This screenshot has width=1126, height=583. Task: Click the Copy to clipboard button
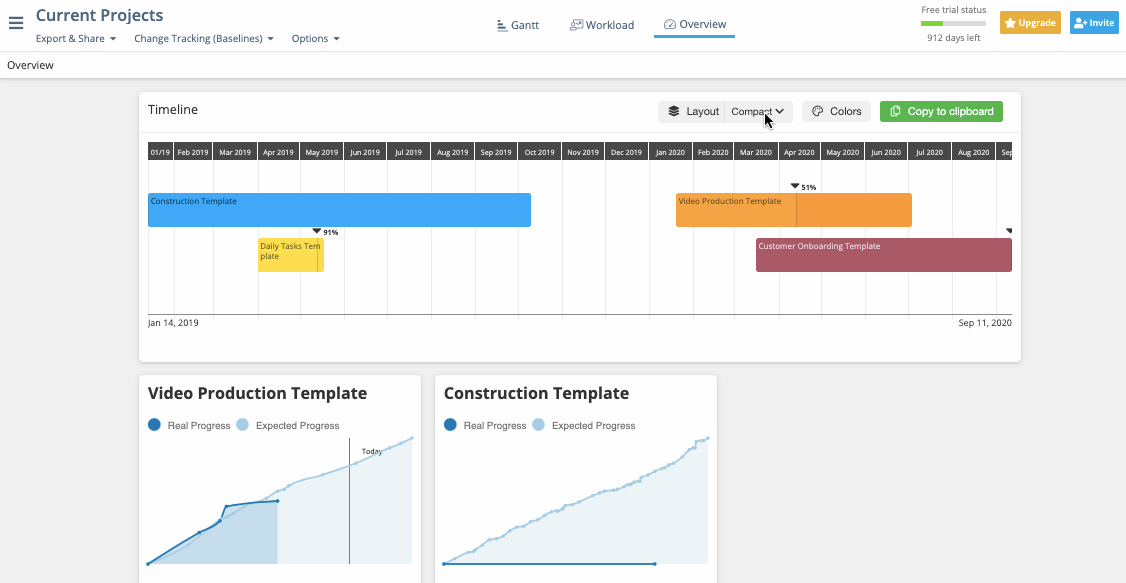click(x=941, y=111)
